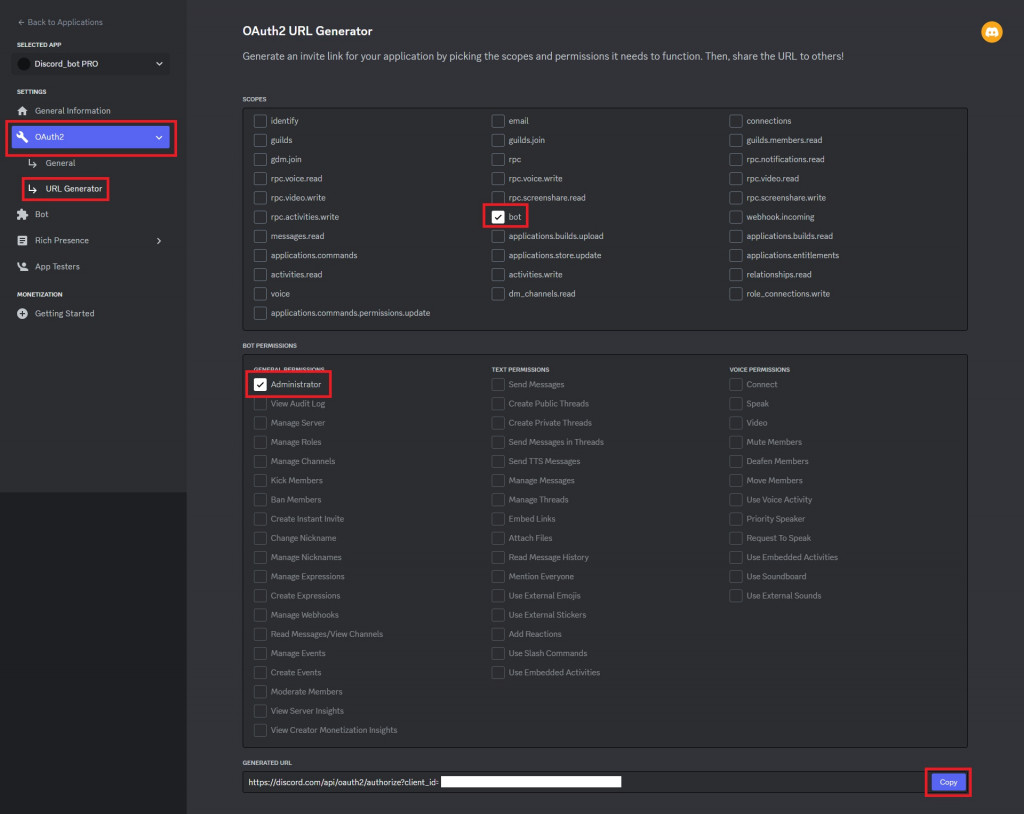Screen dimensions: 1024x814
Task: Enable the voice scope checkbox
Action: point(260,294)
